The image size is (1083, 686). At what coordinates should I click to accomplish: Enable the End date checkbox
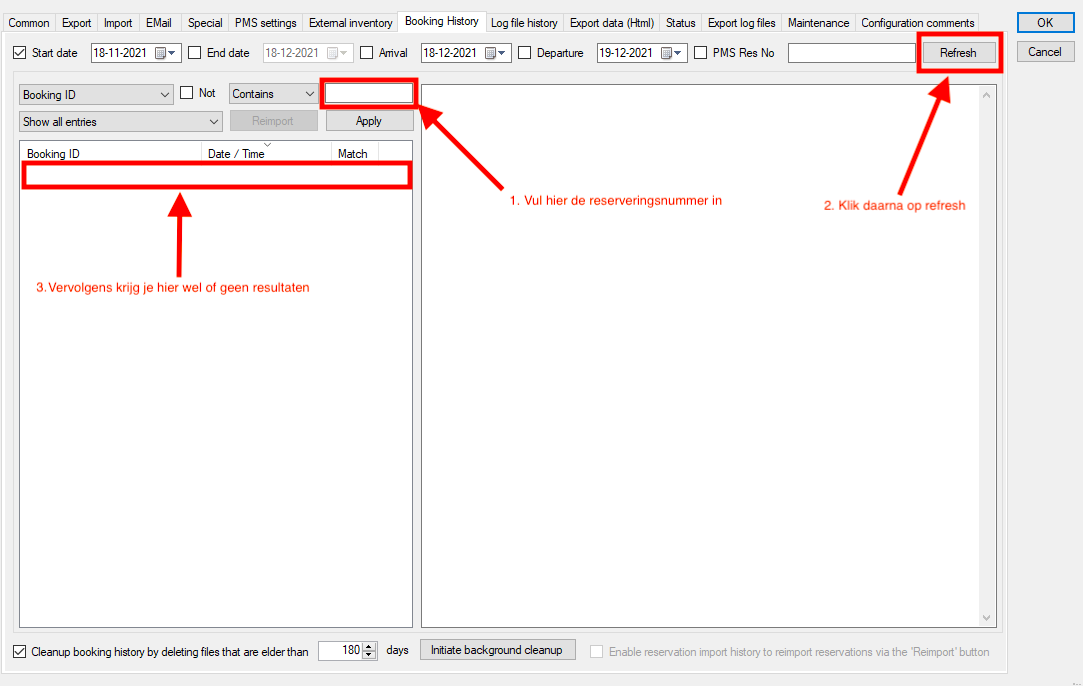[195, 53]
